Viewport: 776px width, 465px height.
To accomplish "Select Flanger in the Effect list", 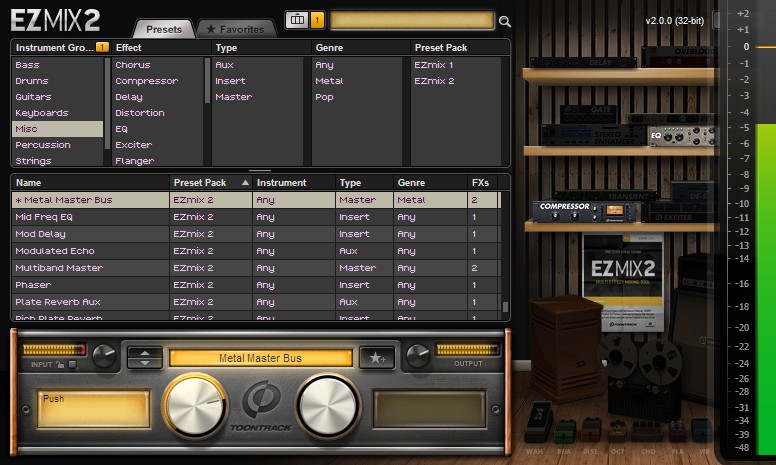I will tap(157, 161).
